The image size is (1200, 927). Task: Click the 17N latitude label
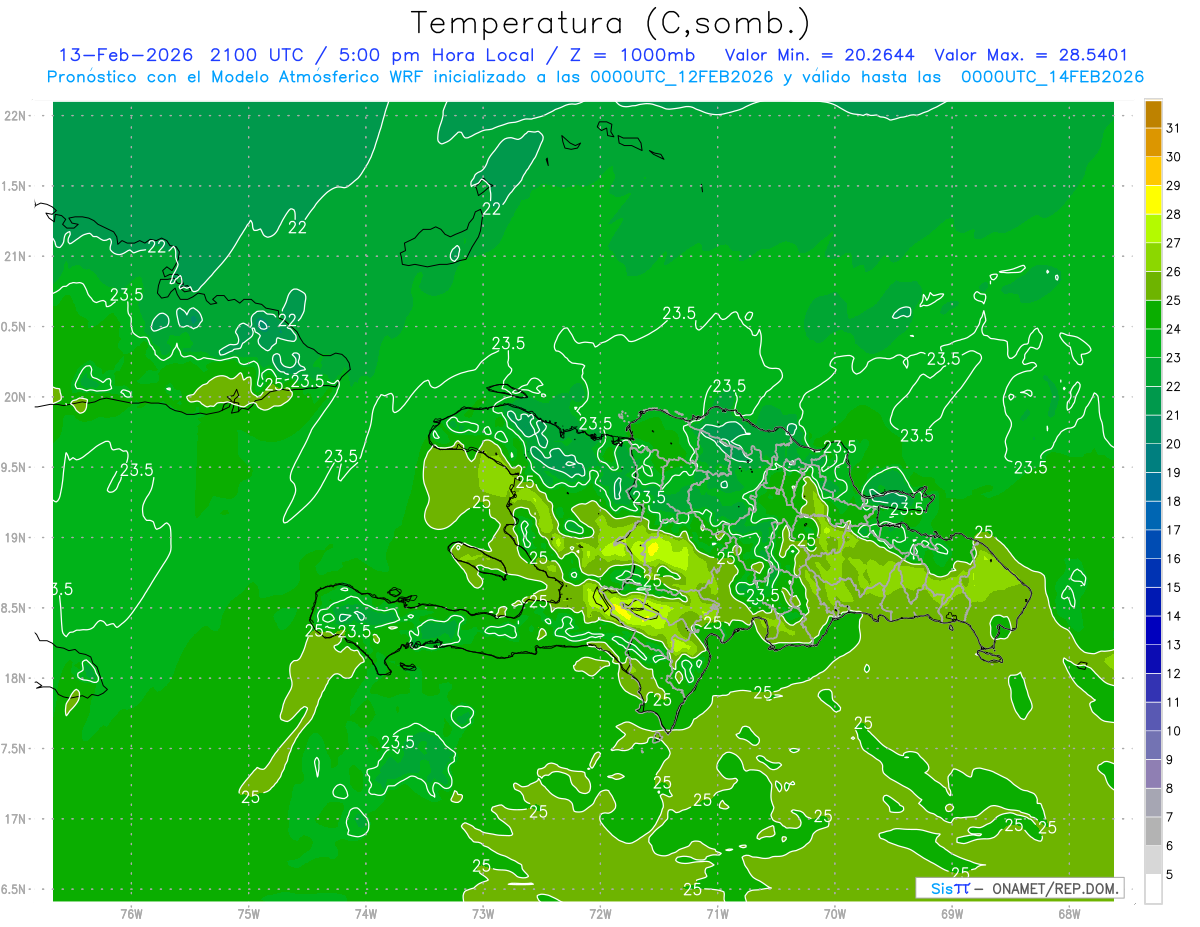point(16,819)
